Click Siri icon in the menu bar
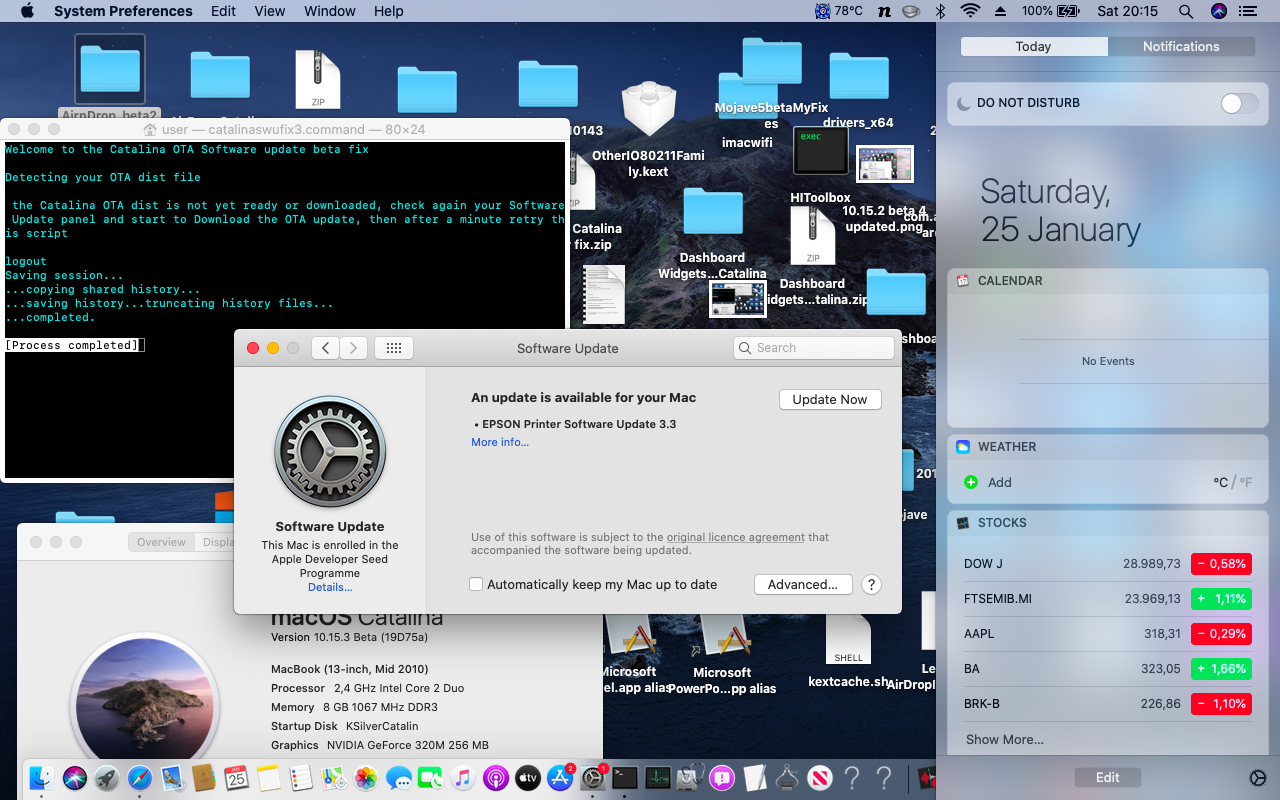This screenshot has height=800, width=1280. 1218,11
